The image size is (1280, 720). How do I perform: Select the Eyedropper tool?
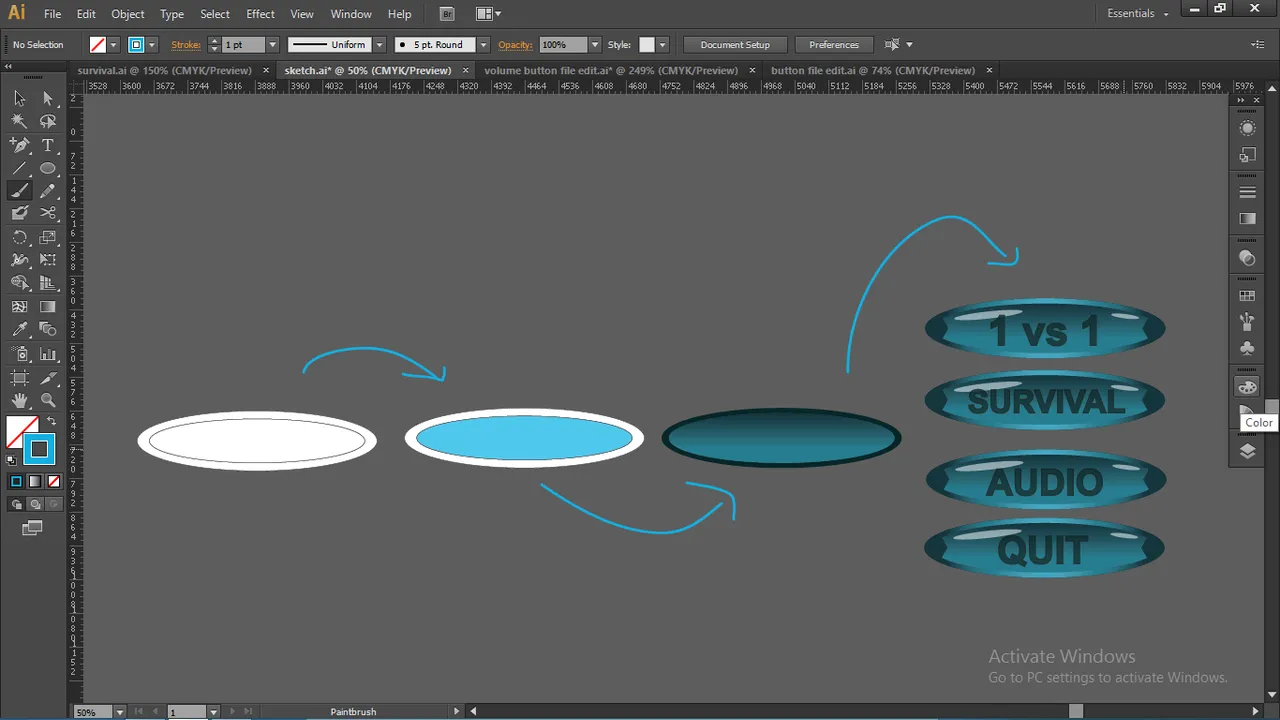coord(19,330)
